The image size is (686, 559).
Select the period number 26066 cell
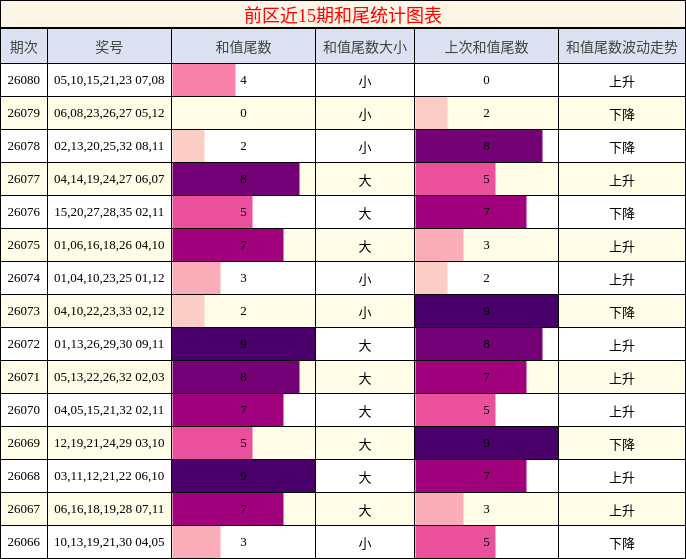(24, 542)
